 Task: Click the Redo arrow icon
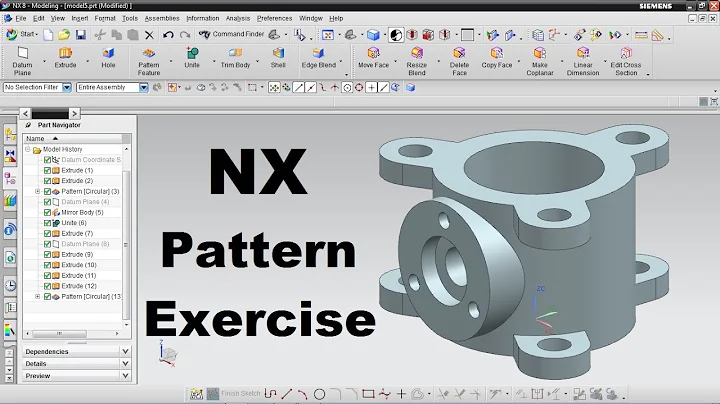click(x=185, y=35)
